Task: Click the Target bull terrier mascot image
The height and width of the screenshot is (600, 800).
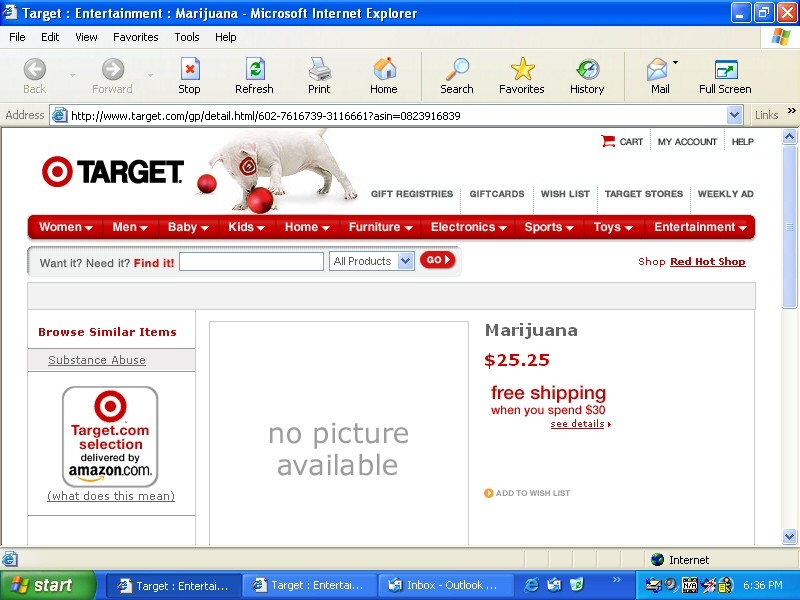Action: tap(276, 171)
